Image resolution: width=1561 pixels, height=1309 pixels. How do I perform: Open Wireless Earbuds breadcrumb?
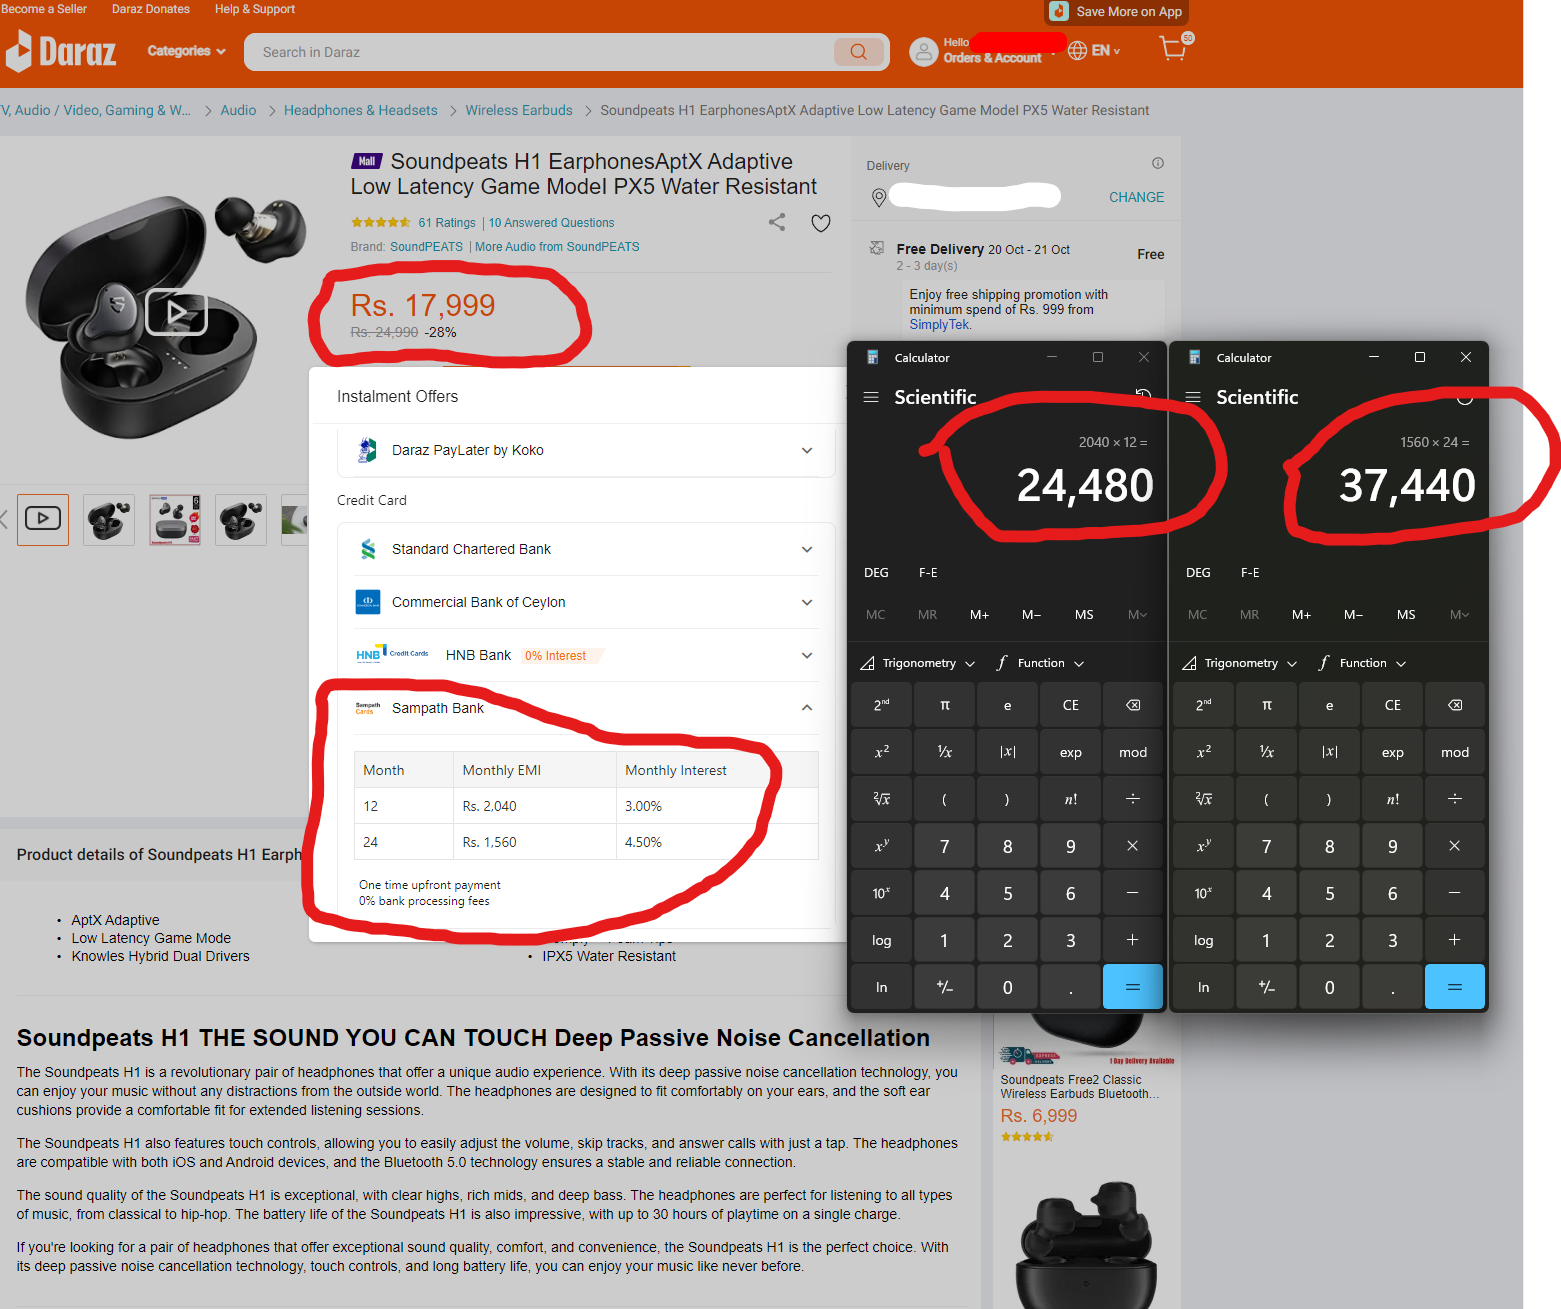click(519, 110)
